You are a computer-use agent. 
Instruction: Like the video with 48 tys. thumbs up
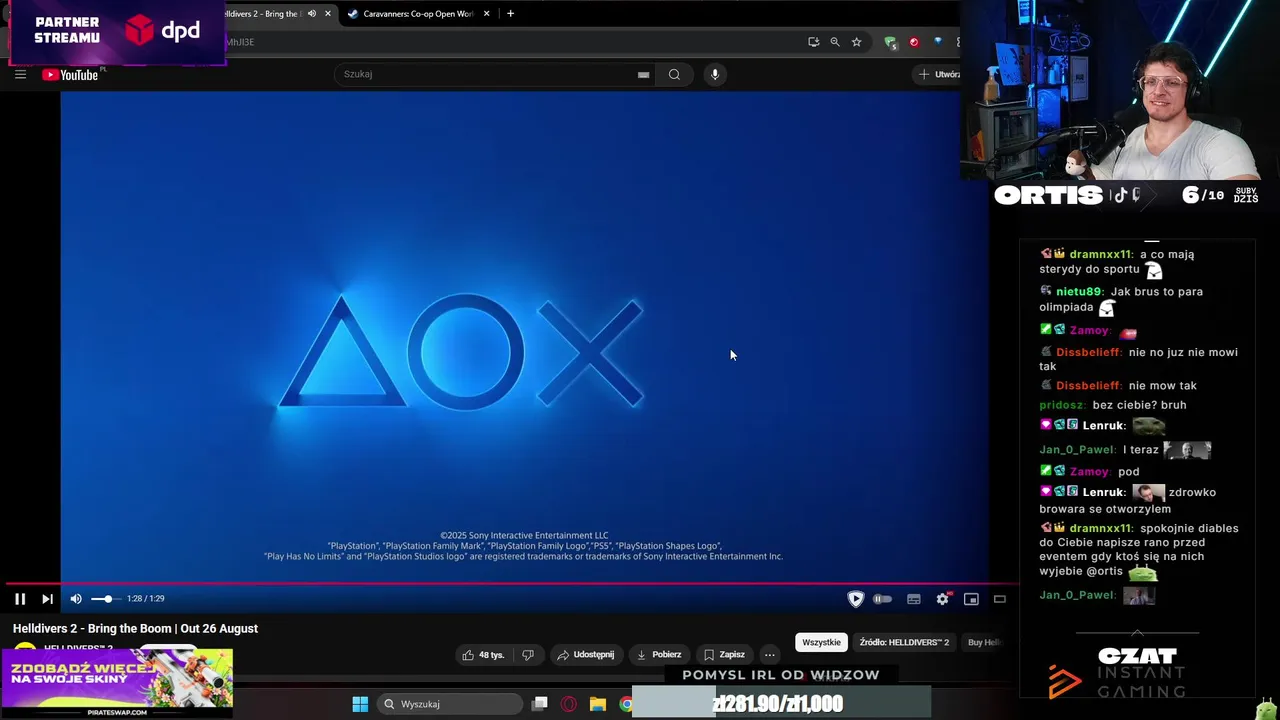tap(483, 655)
